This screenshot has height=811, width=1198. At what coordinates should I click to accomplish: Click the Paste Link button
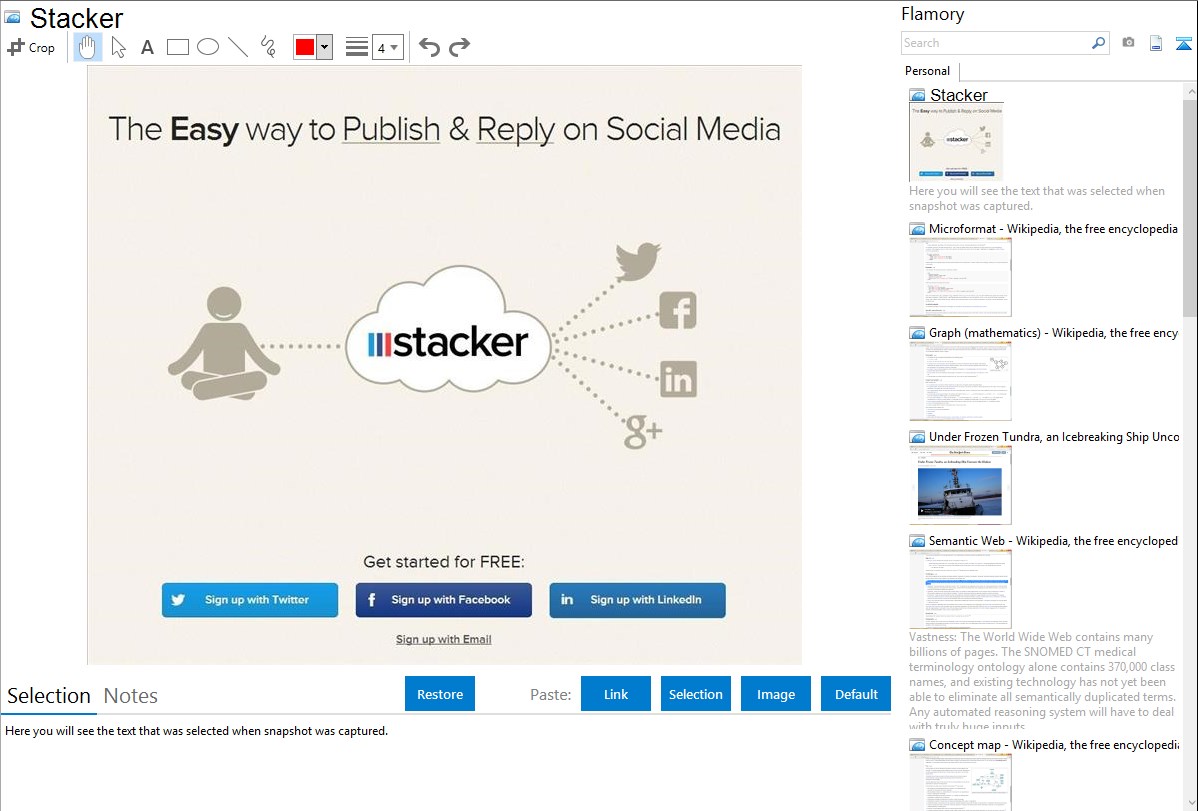tap(616, 694)
